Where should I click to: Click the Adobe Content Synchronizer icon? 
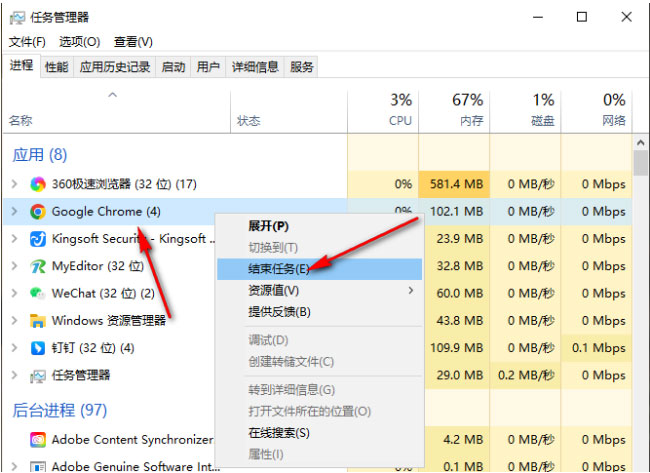pos(38,439)
